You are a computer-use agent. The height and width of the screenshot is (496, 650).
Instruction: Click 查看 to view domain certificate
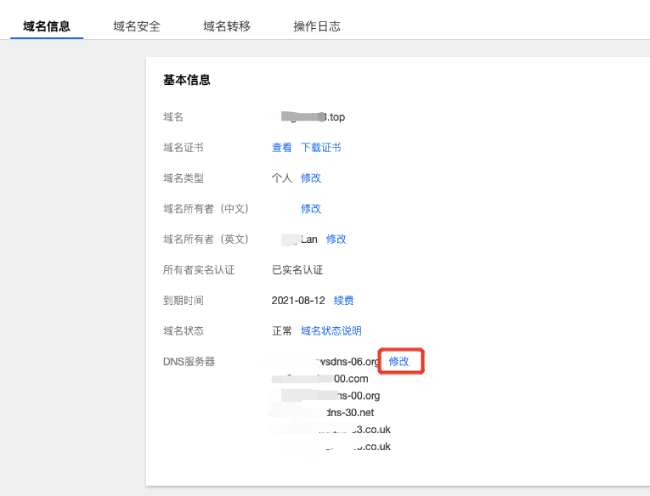pos(282,147)
